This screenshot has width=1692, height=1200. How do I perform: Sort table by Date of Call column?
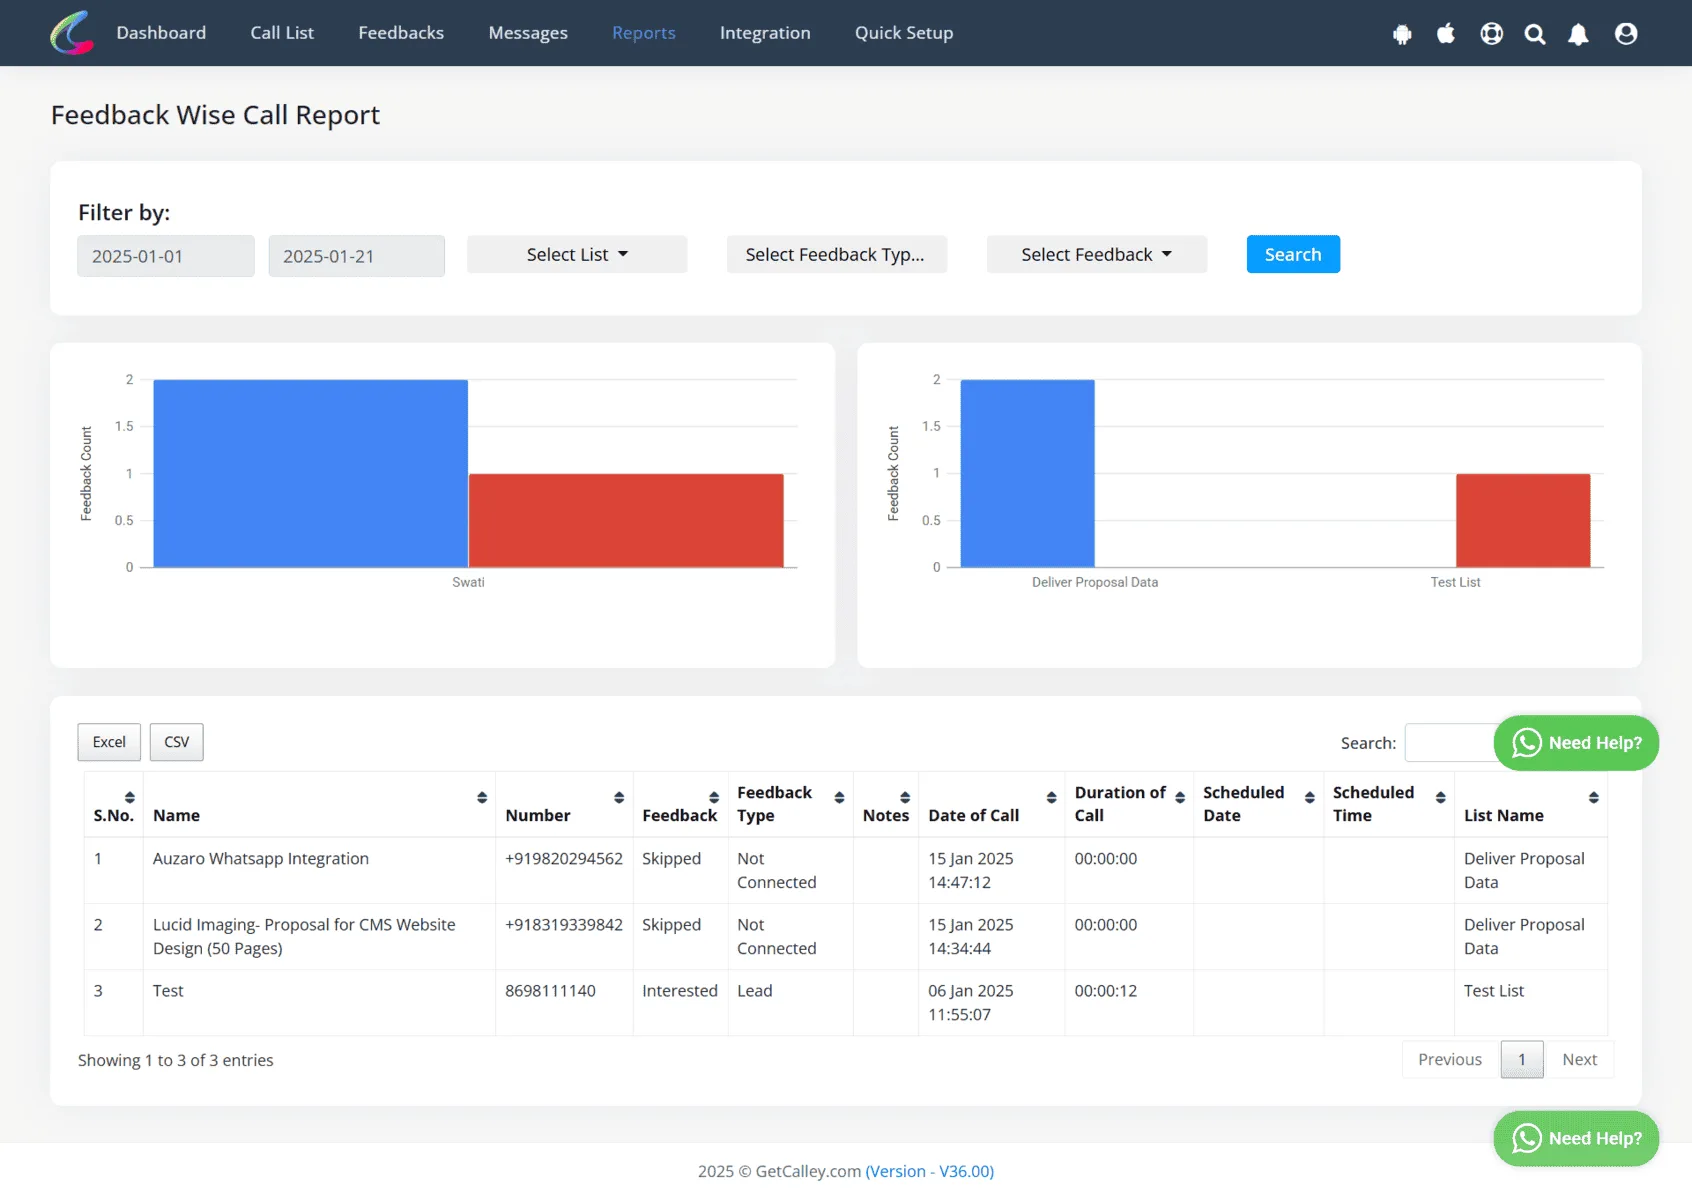pyautogui.click(x=1051, y=797)
